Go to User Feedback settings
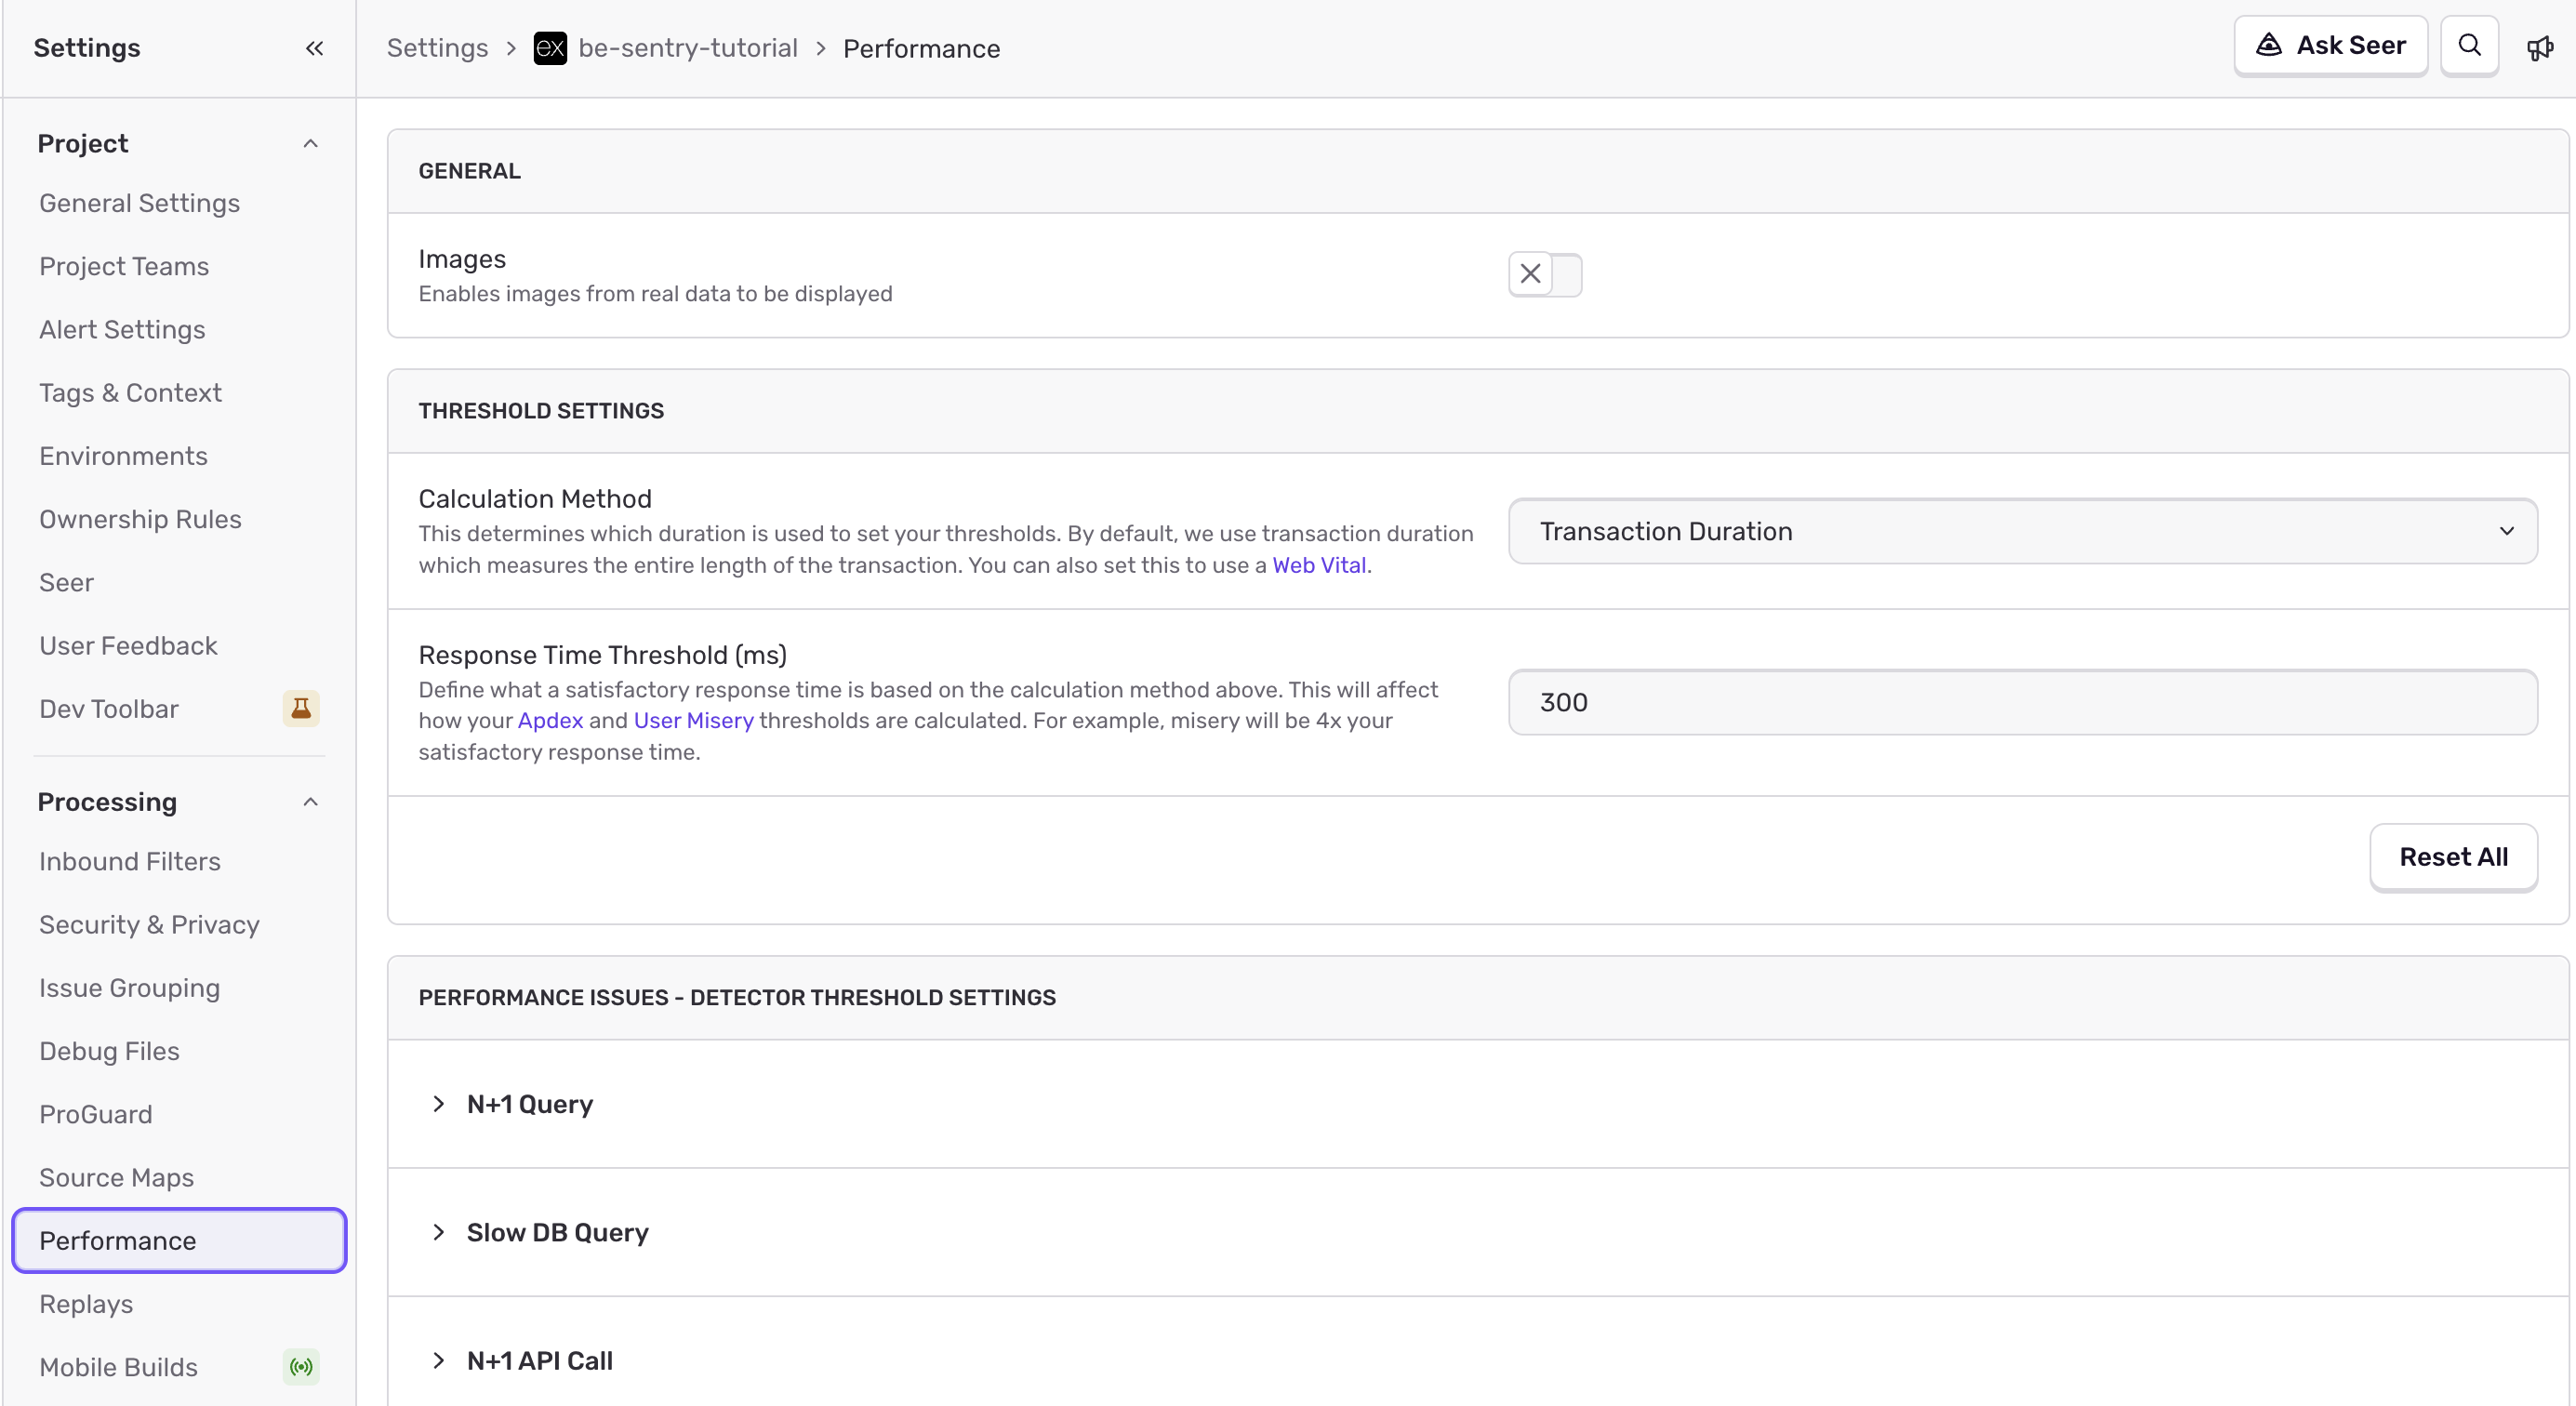 coord(128,645)
